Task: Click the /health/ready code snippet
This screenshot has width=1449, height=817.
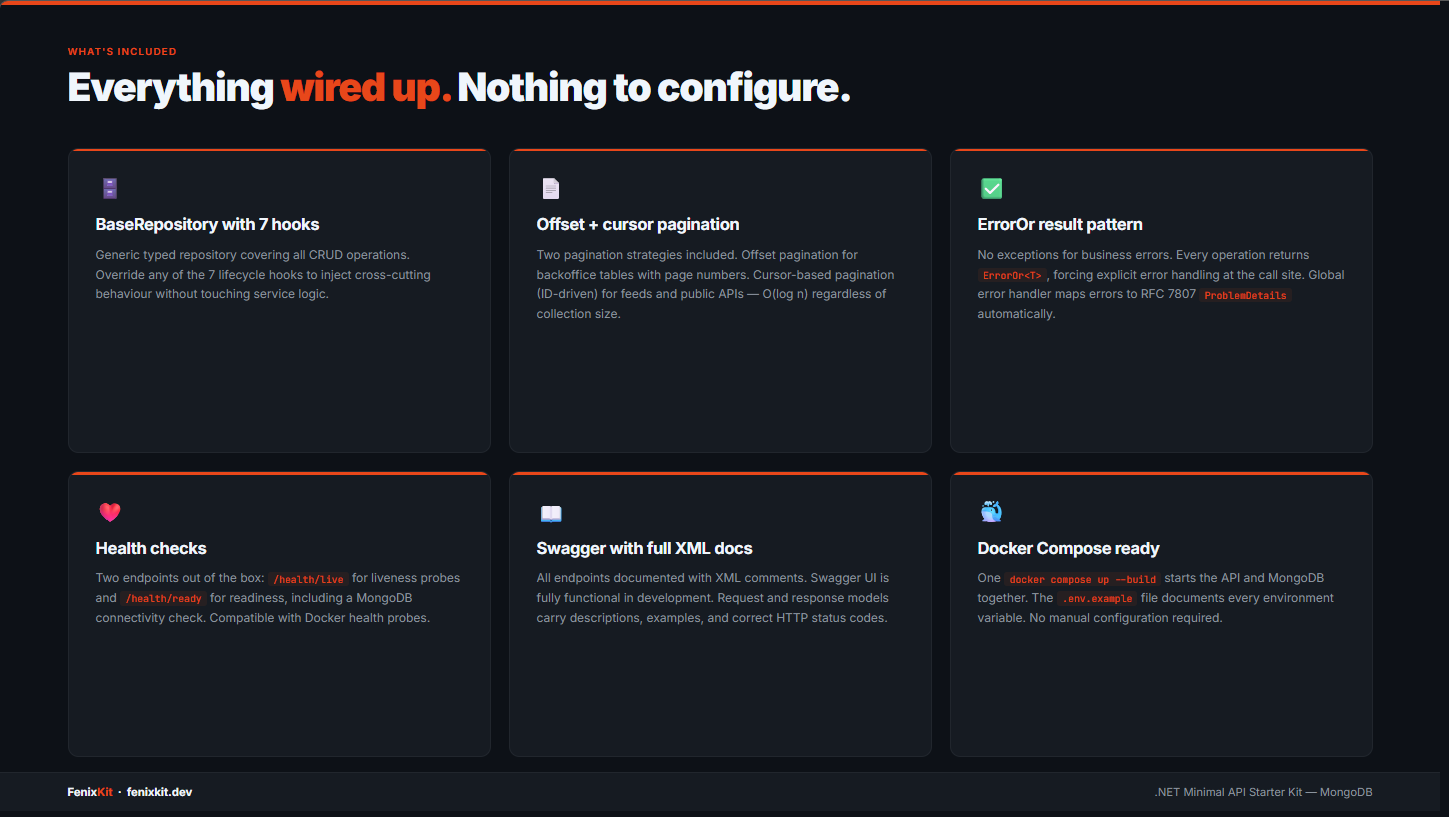Action: pyautogui.click(x=163, y=599)
